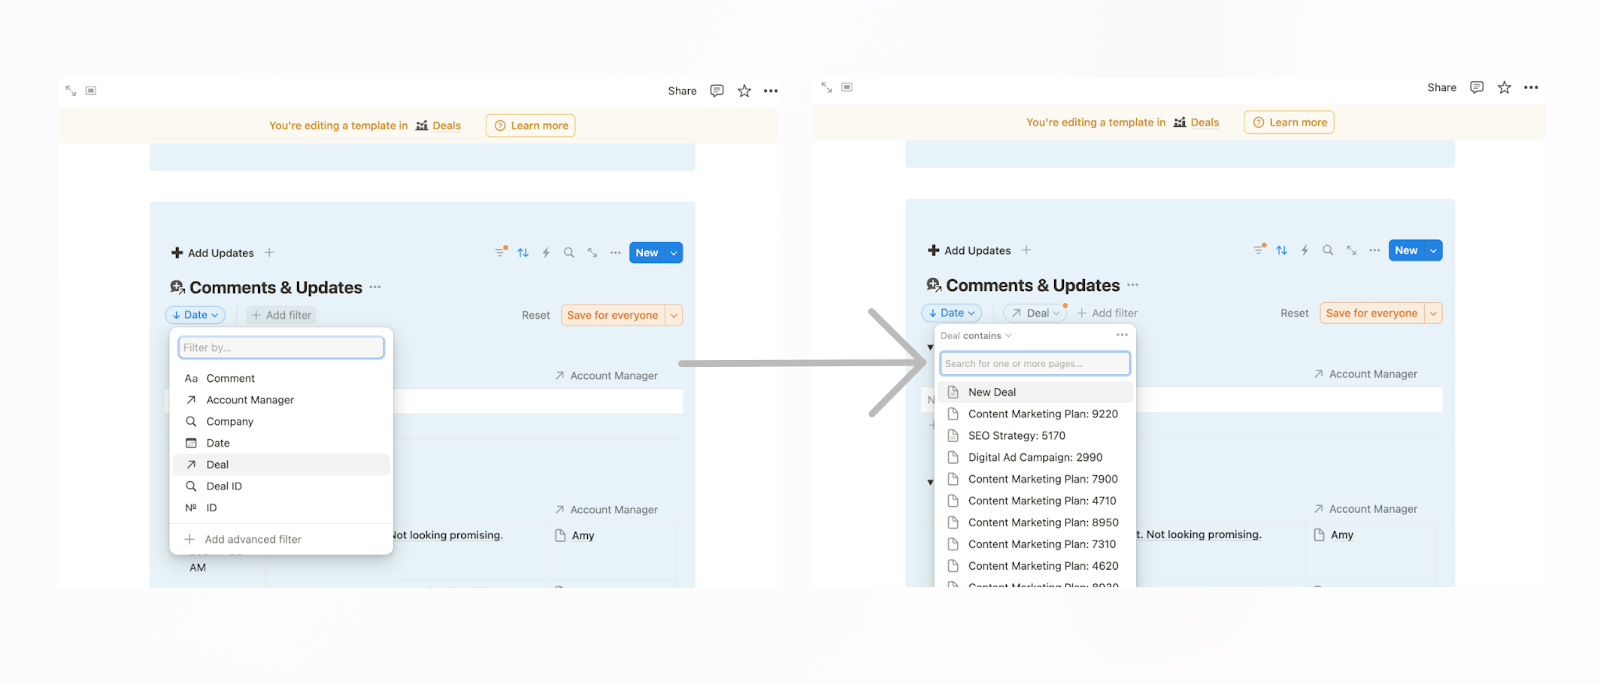
Task: Open the three-dot page menu in left window
Action: tap(771, 91)
